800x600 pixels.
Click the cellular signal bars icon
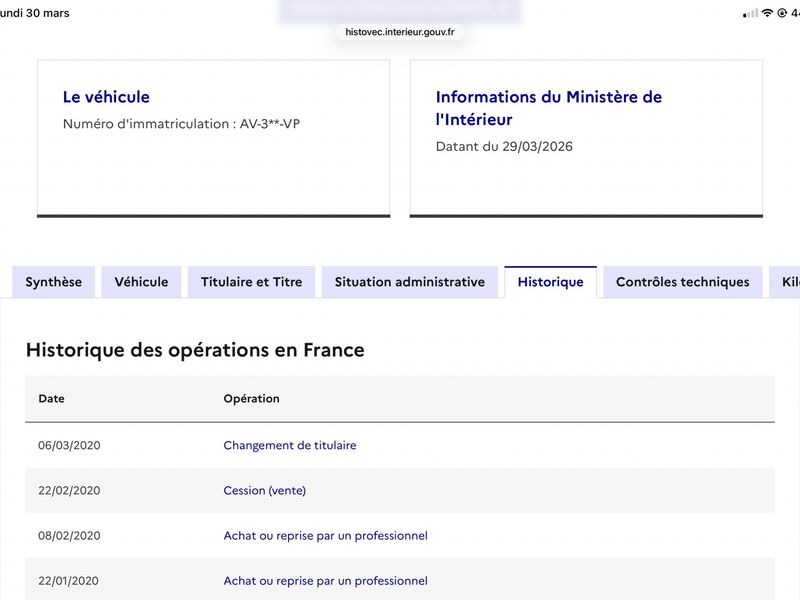point(751,13)
